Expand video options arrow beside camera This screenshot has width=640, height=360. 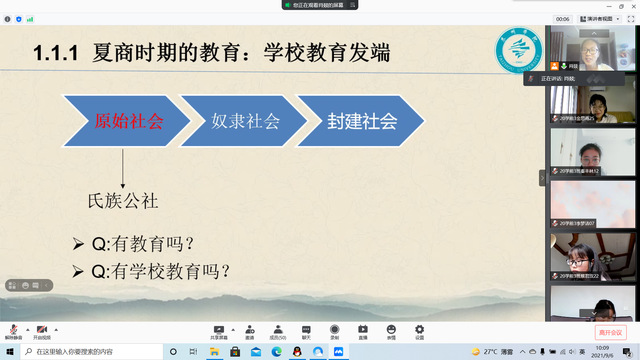tap(56, 329)
